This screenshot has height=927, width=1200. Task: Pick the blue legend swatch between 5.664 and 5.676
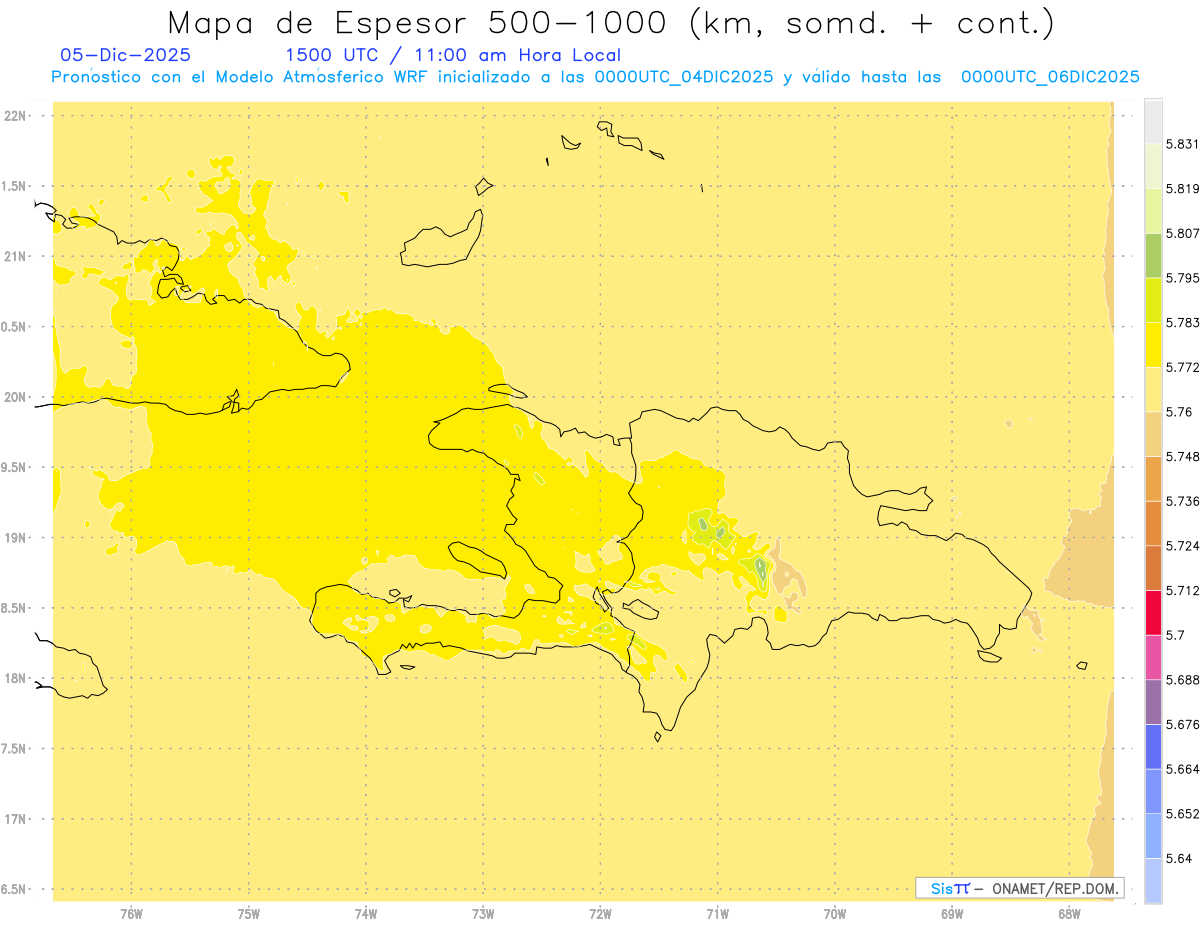tap(1153, 747)
